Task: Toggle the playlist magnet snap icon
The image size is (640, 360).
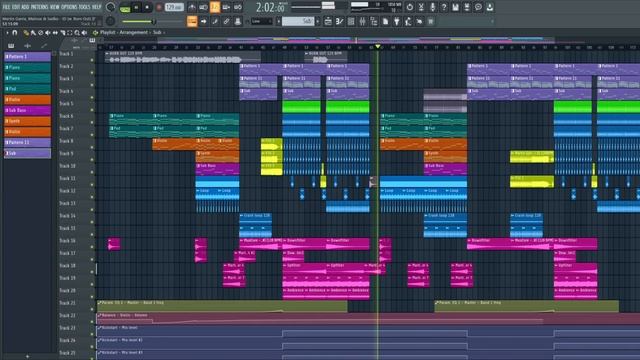Action: (x=15, y=33)
